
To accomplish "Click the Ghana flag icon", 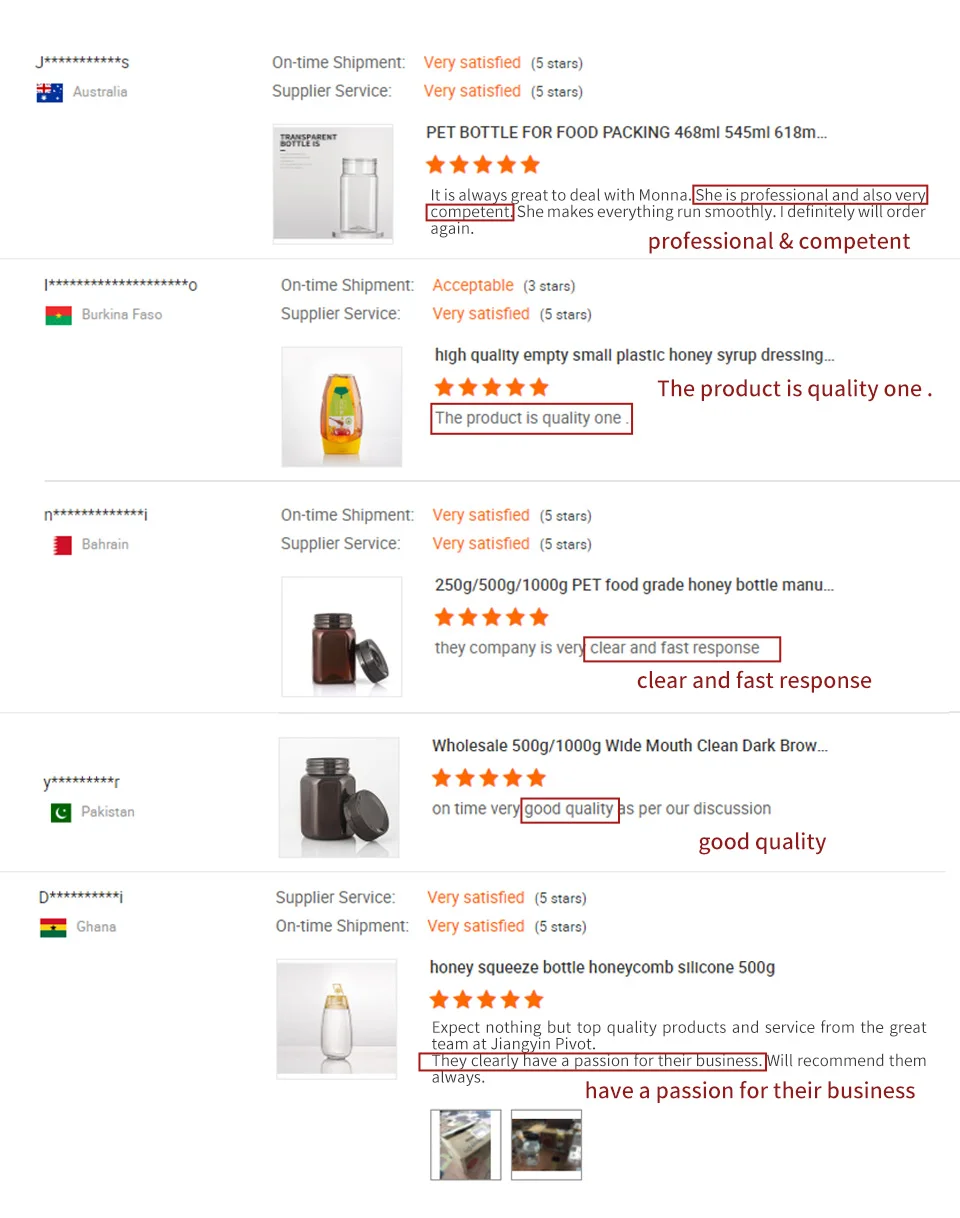I will 53,927.
